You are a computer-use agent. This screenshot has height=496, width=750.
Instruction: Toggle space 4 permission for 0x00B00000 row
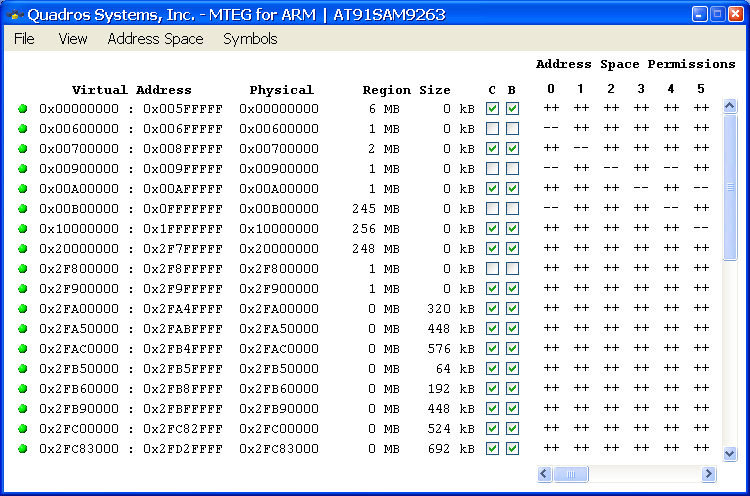671,208
